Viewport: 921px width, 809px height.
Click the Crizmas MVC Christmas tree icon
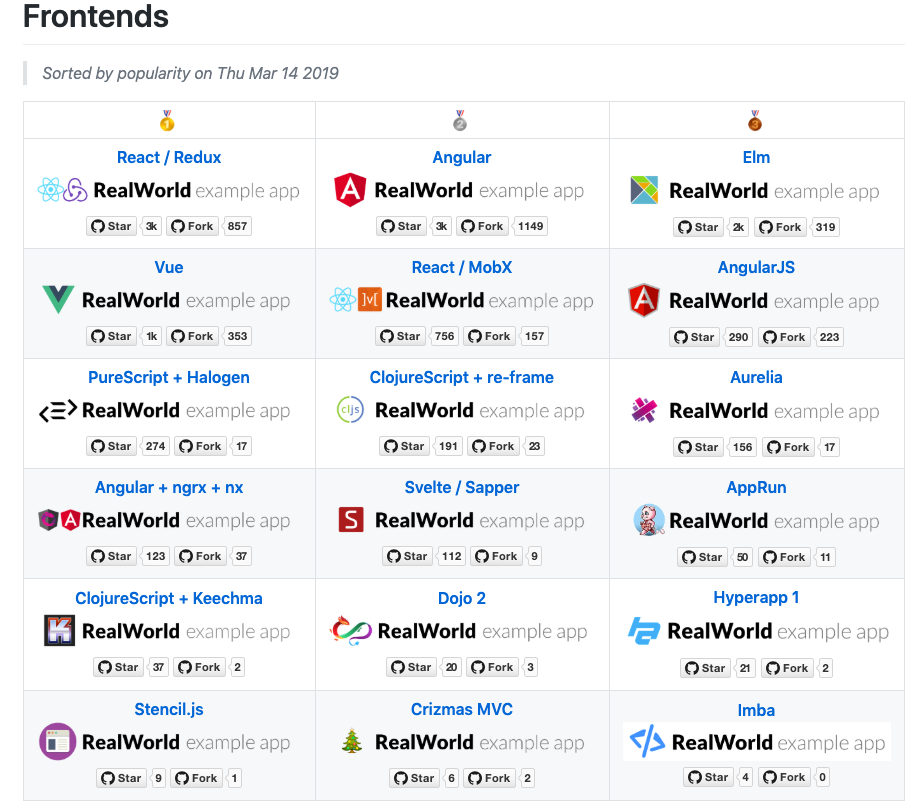352,740
